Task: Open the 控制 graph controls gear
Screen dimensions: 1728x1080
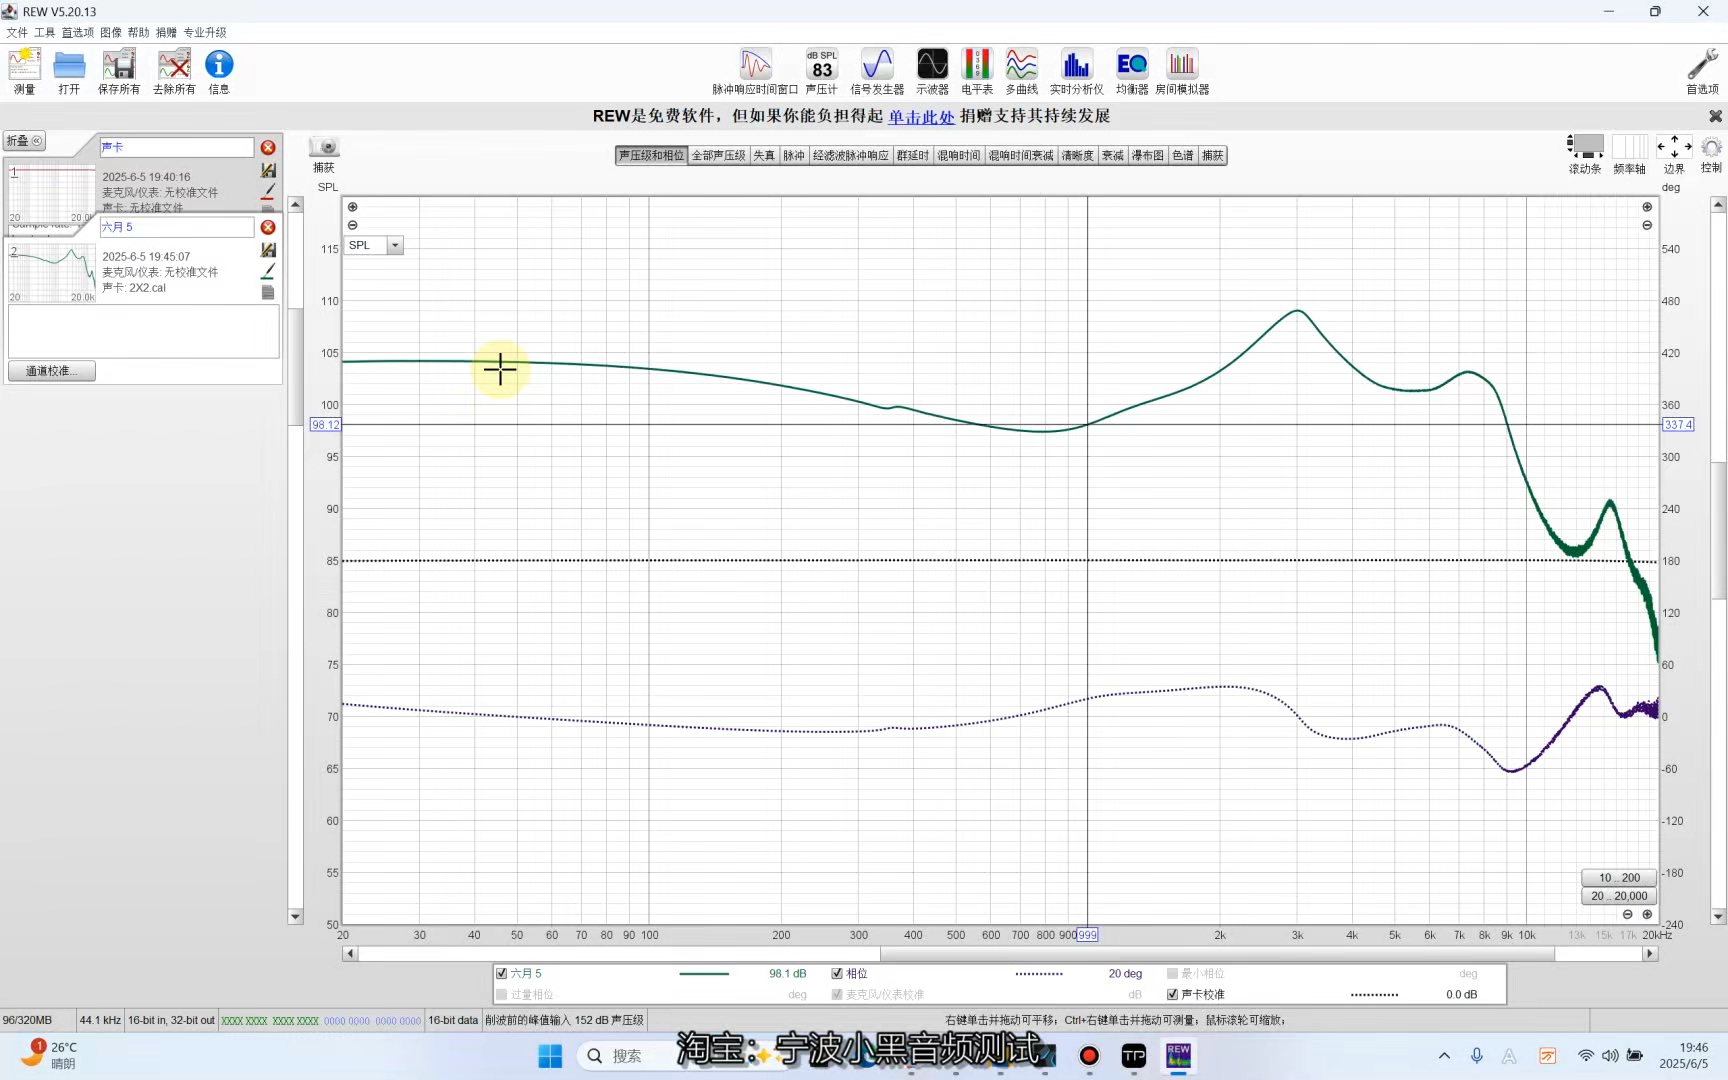Action: [x=1711, y=146]
